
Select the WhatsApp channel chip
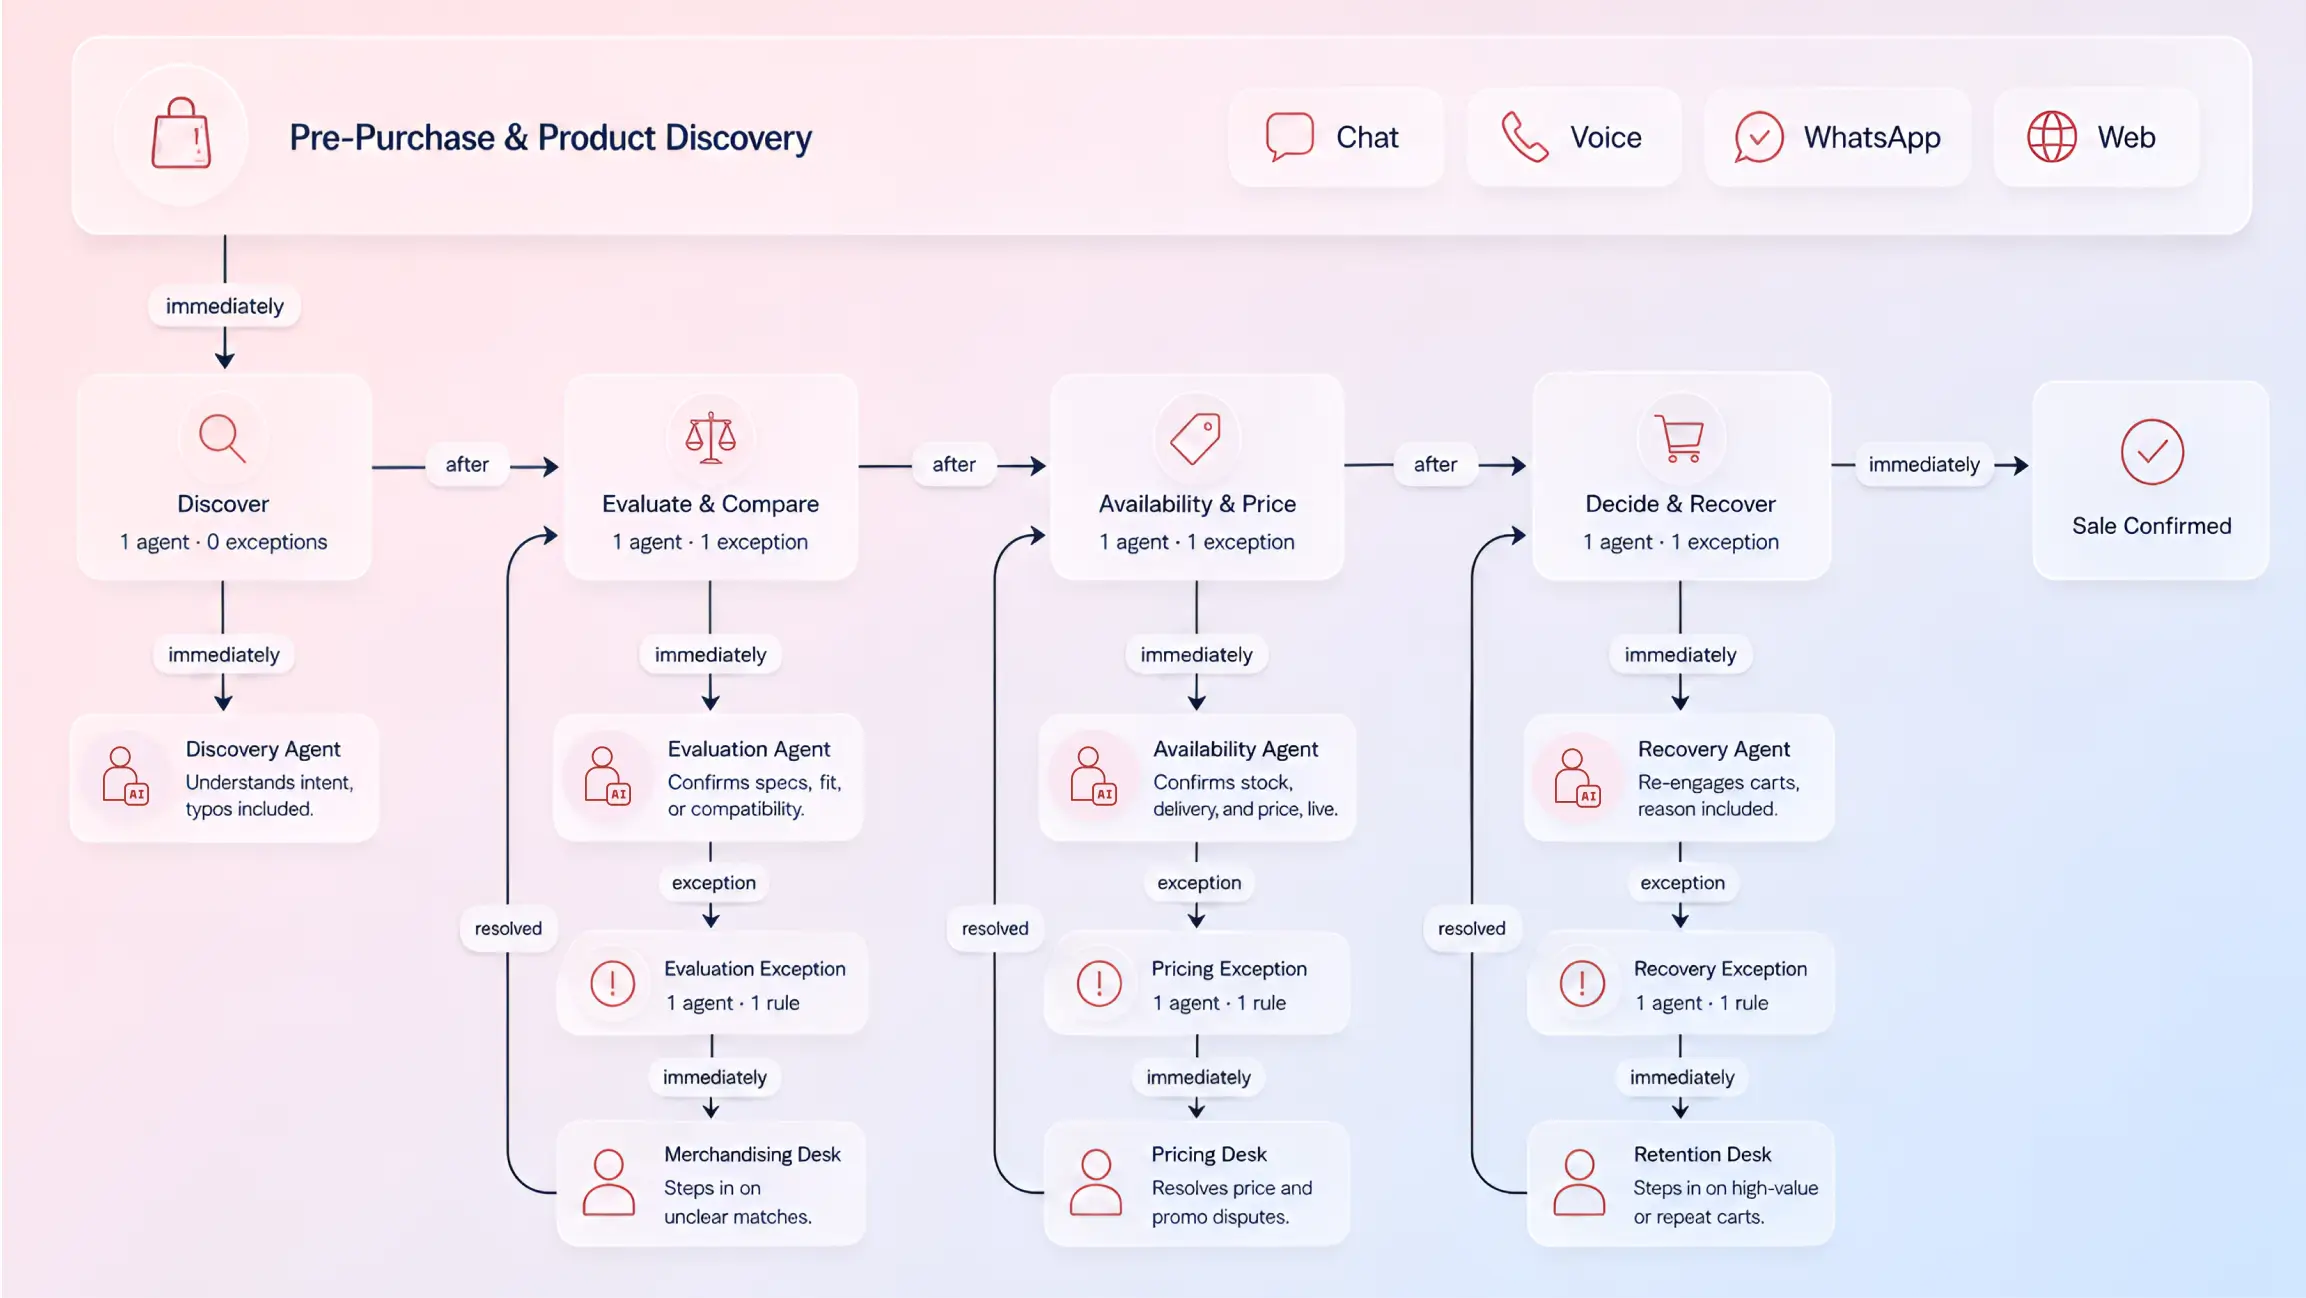pos(1838,137)
